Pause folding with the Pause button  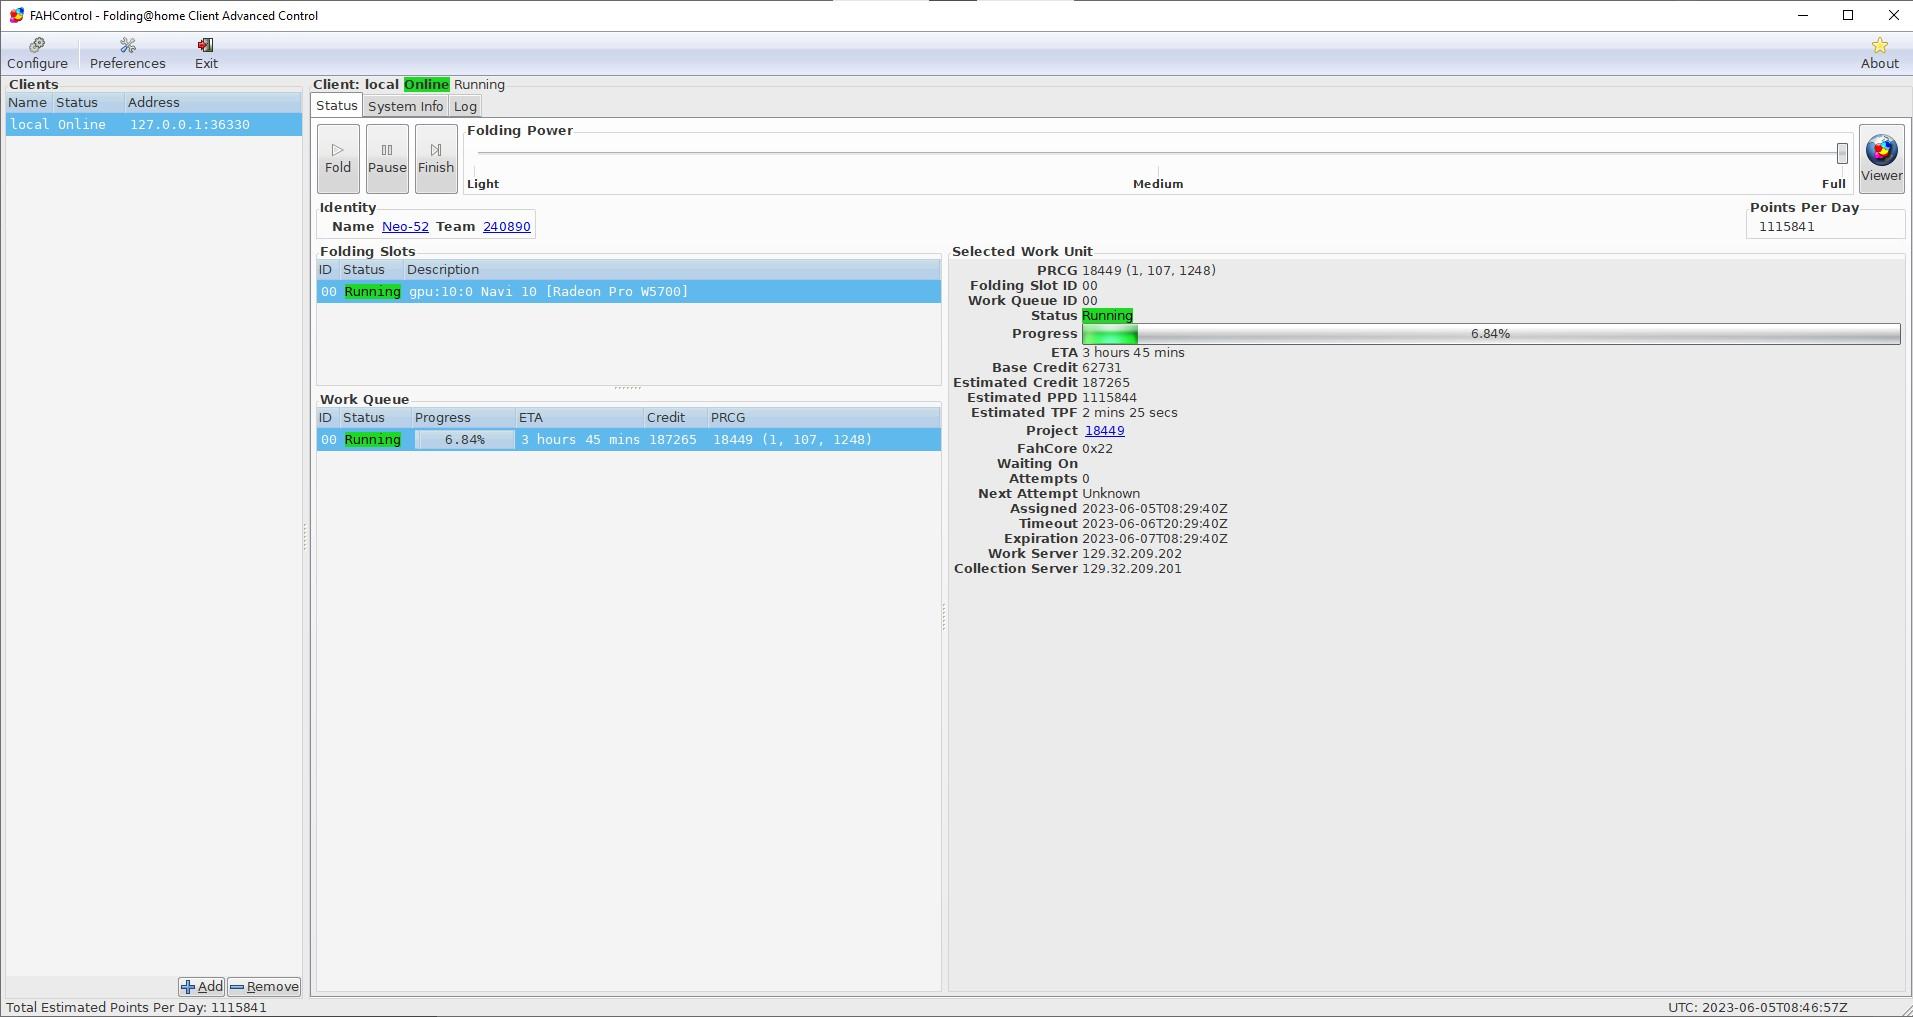pyautogui.click(x=387, y=158)
